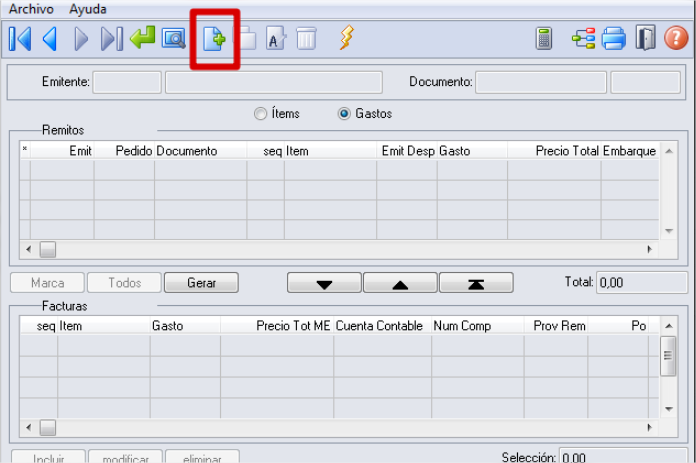This screenshot has height=463, width=696.
Task: Click Facturas Num Comp column header
Action: point(478,326)
